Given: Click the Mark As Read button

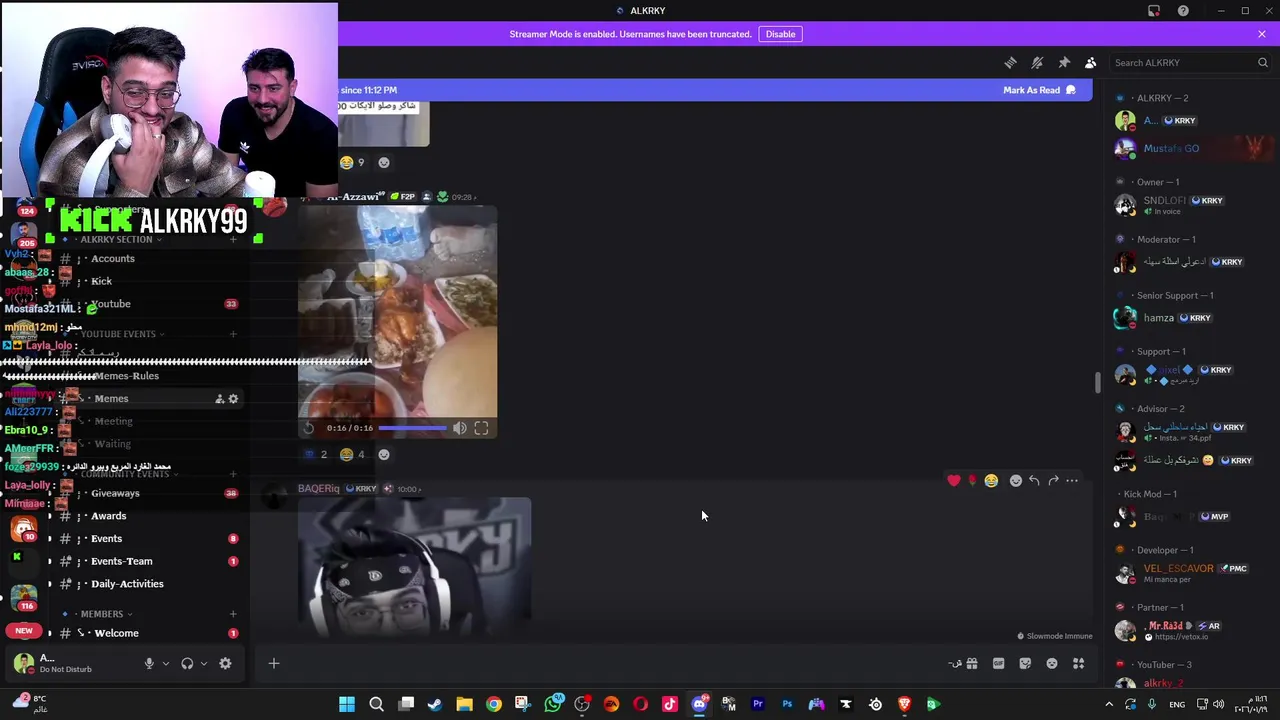Looking at the screenshot, I should [1039, 90].
